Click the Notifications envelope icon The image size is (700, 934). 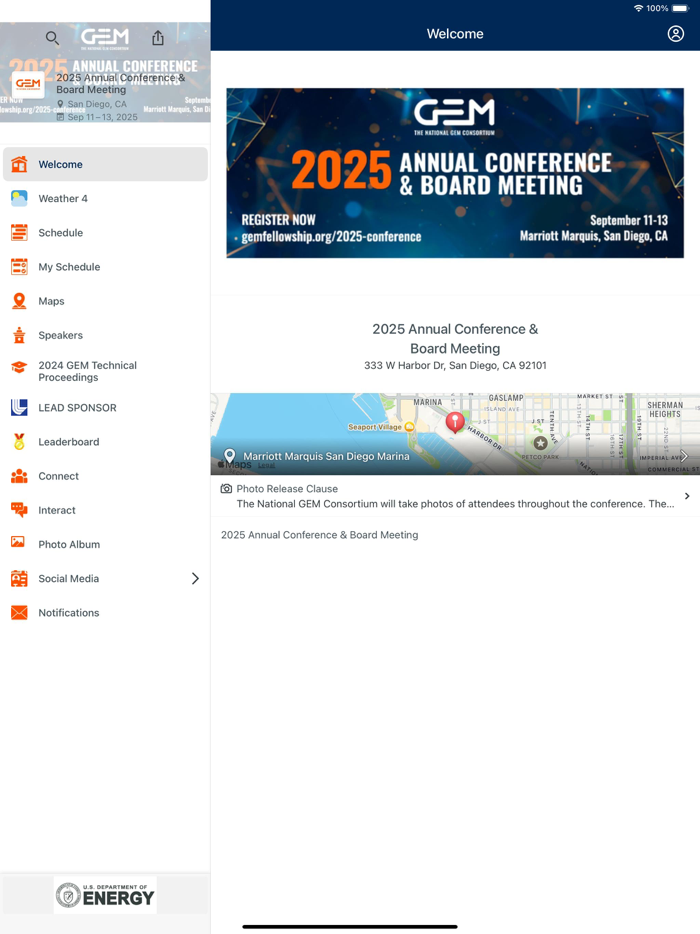(x=19, y=612)
